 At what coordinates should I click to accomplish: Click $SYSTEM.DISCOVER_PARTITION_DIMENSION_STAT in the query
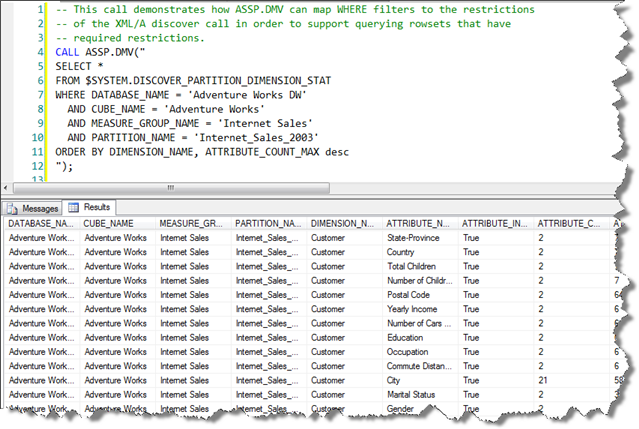pyautogui.click(x=208, y=81)
